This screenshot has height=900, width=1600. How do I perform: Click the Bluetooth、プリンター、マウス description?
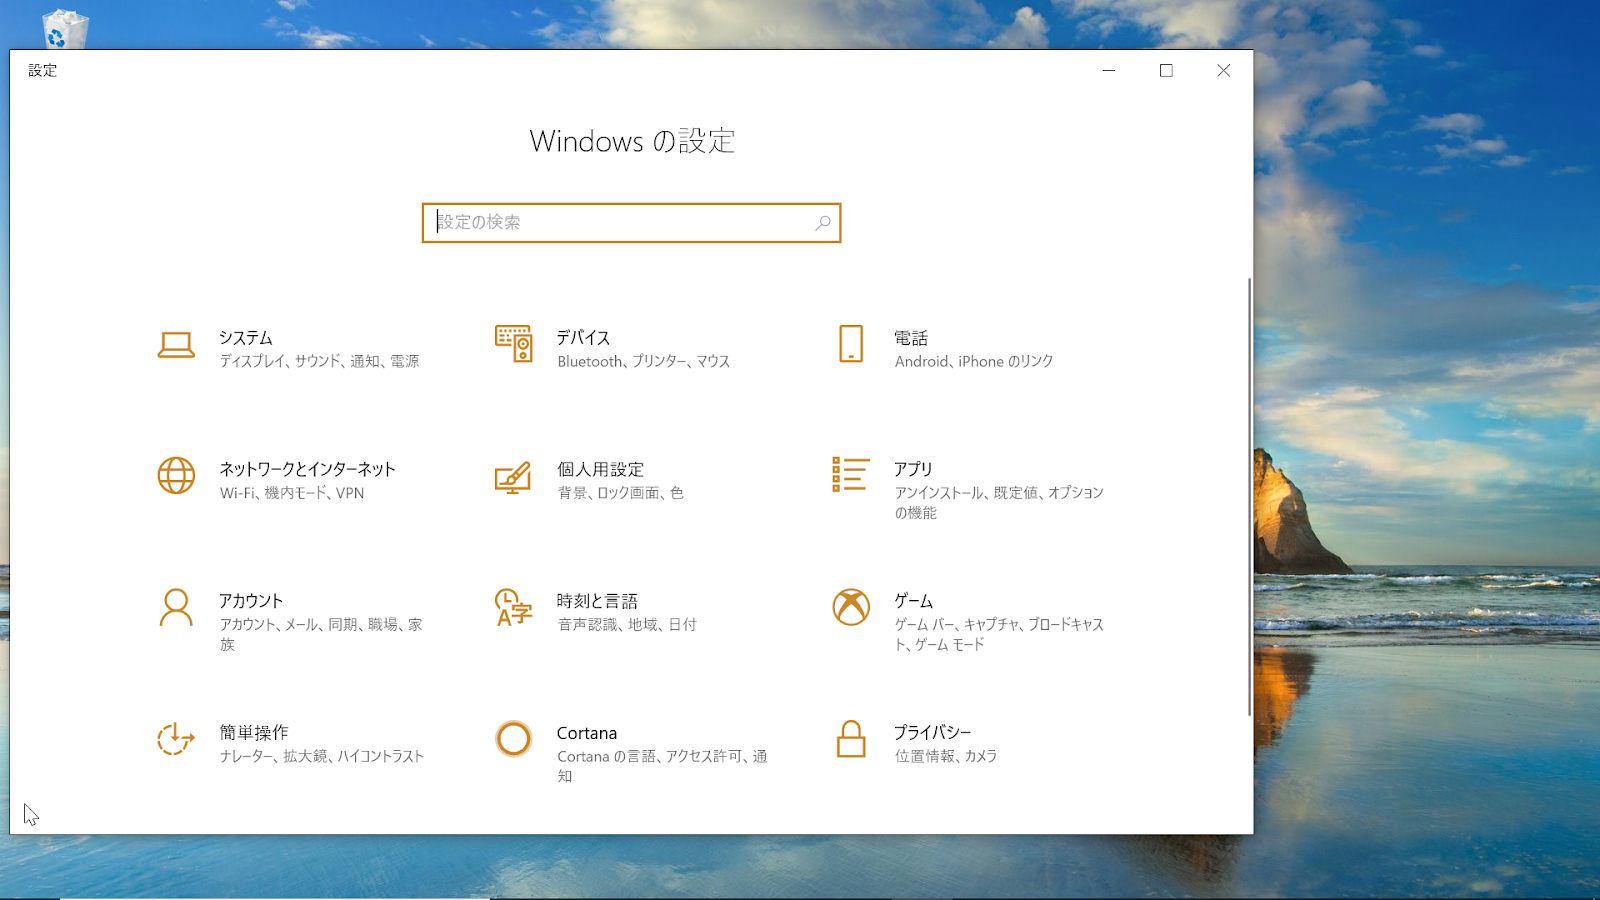click(644, 361)
